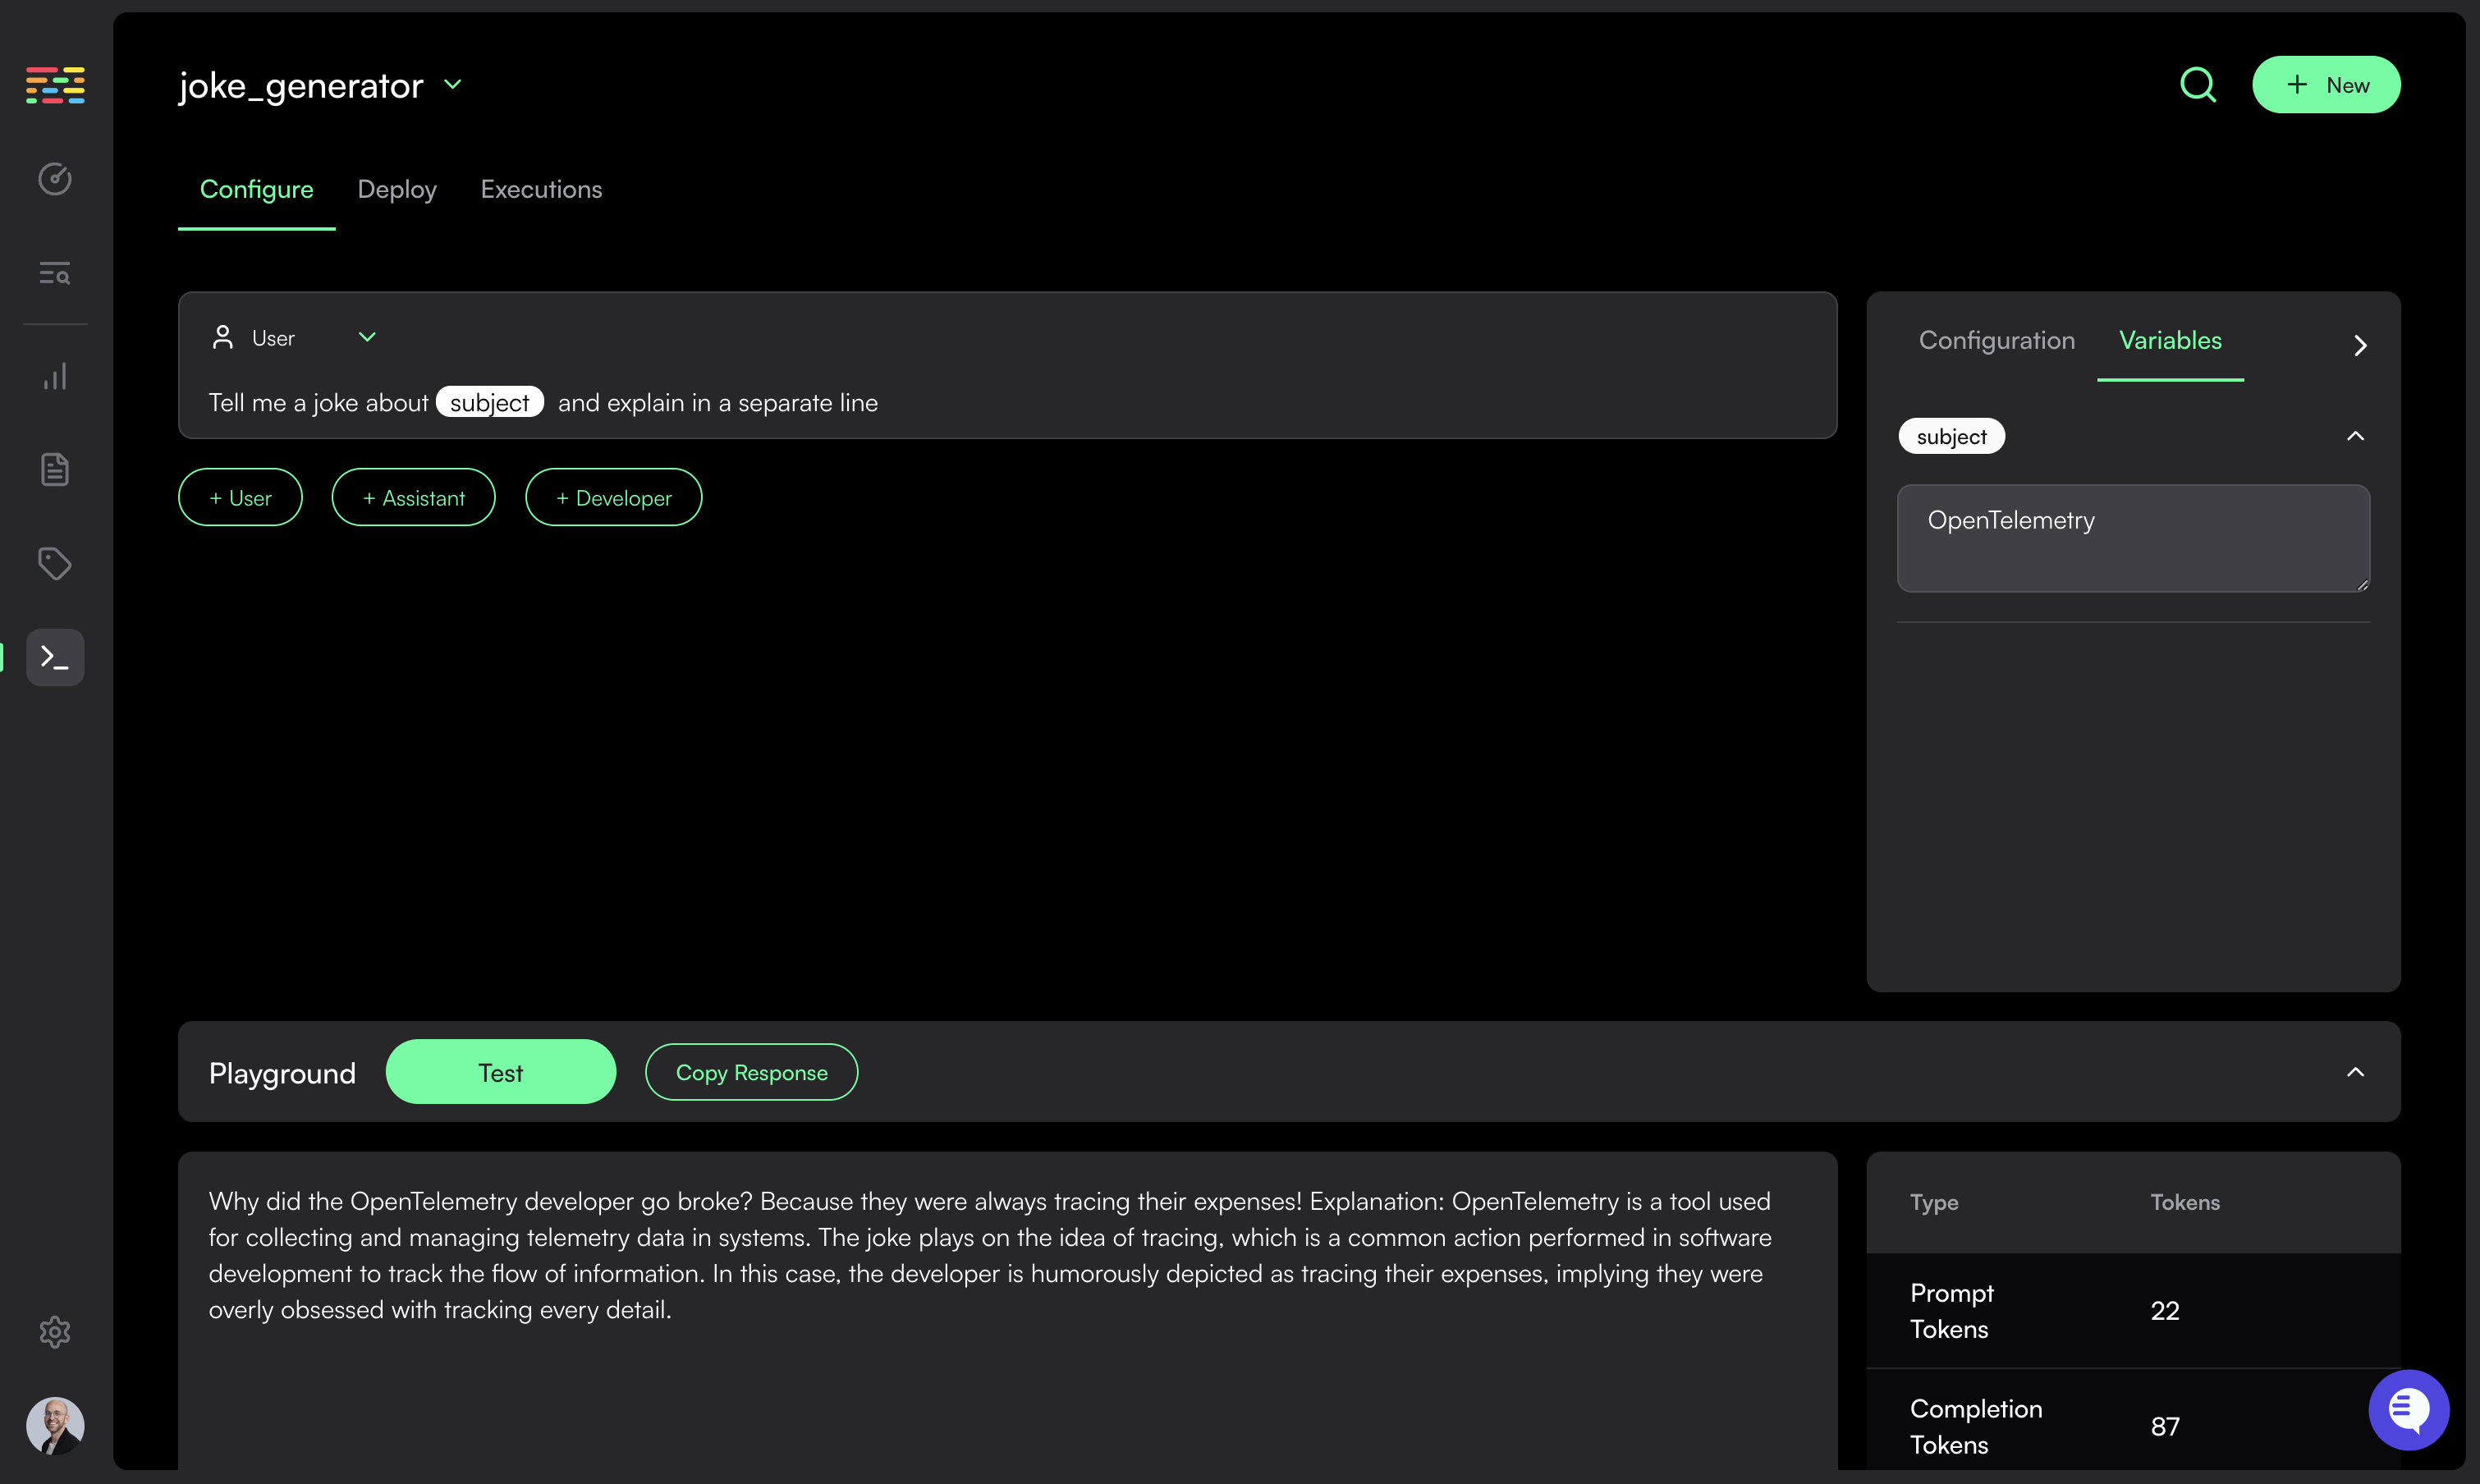Open the bar chart analytics icon

tap(55, 377)
